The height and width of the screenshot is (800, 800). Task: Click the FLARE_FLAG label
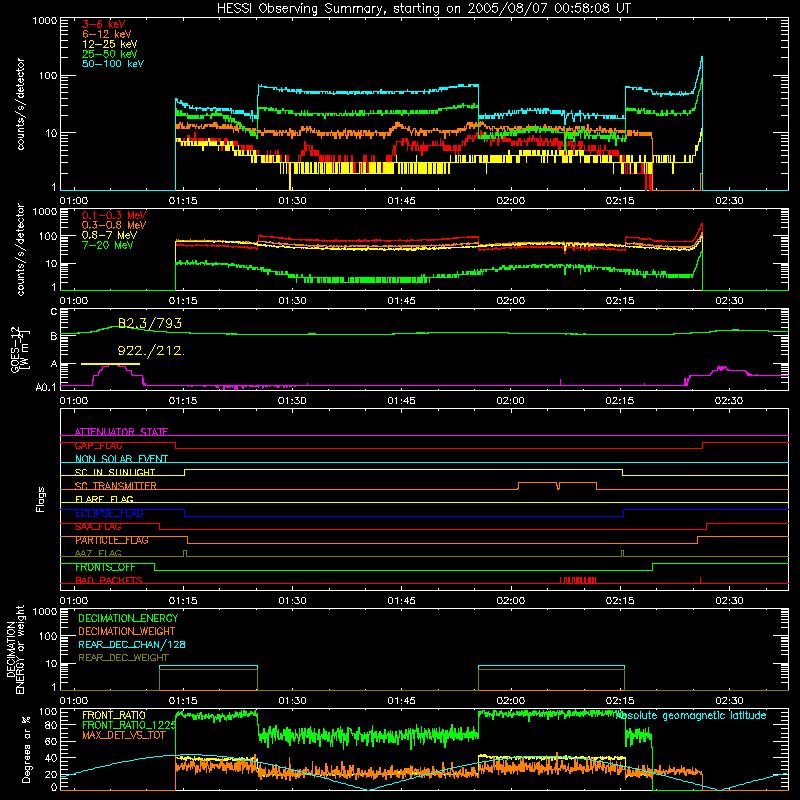pyautogui.click(x=104, y=499)
